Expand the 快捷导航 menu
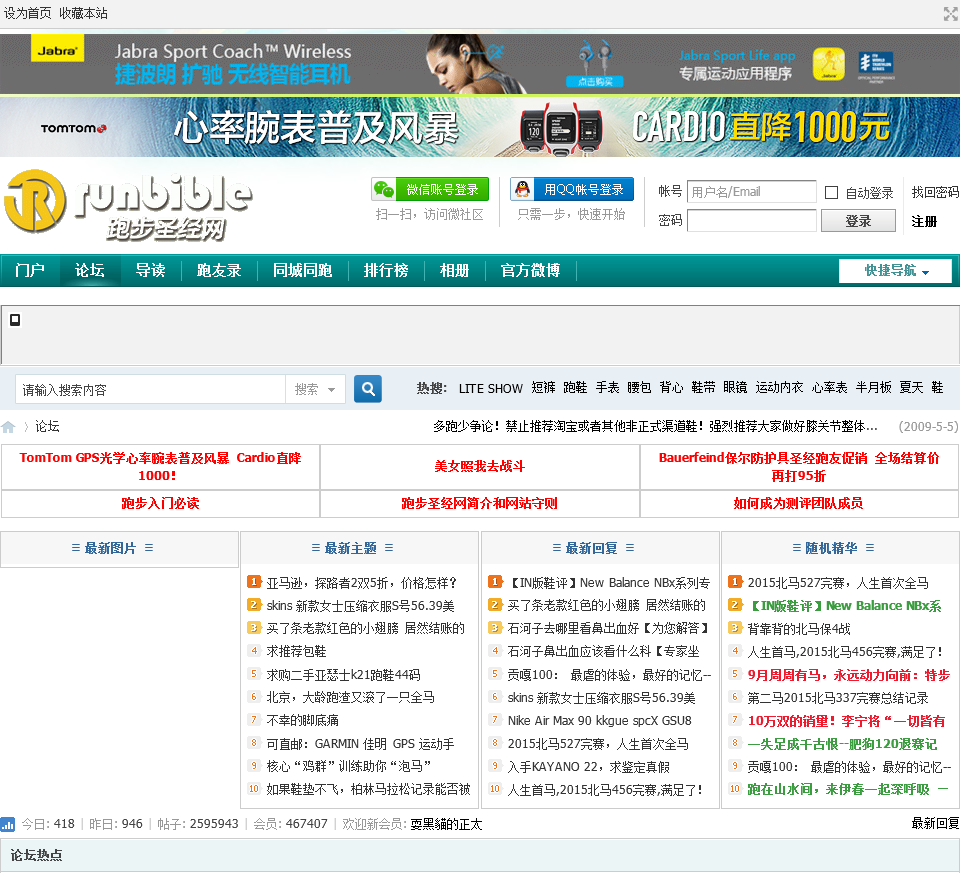 click(895, 271)
